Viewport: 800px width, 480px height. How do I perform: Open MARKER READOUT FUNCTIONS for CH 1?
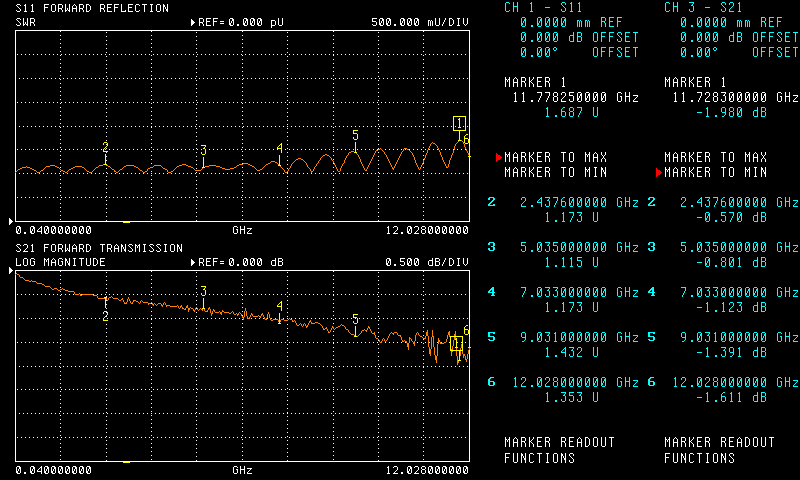[x=559, y=450]
